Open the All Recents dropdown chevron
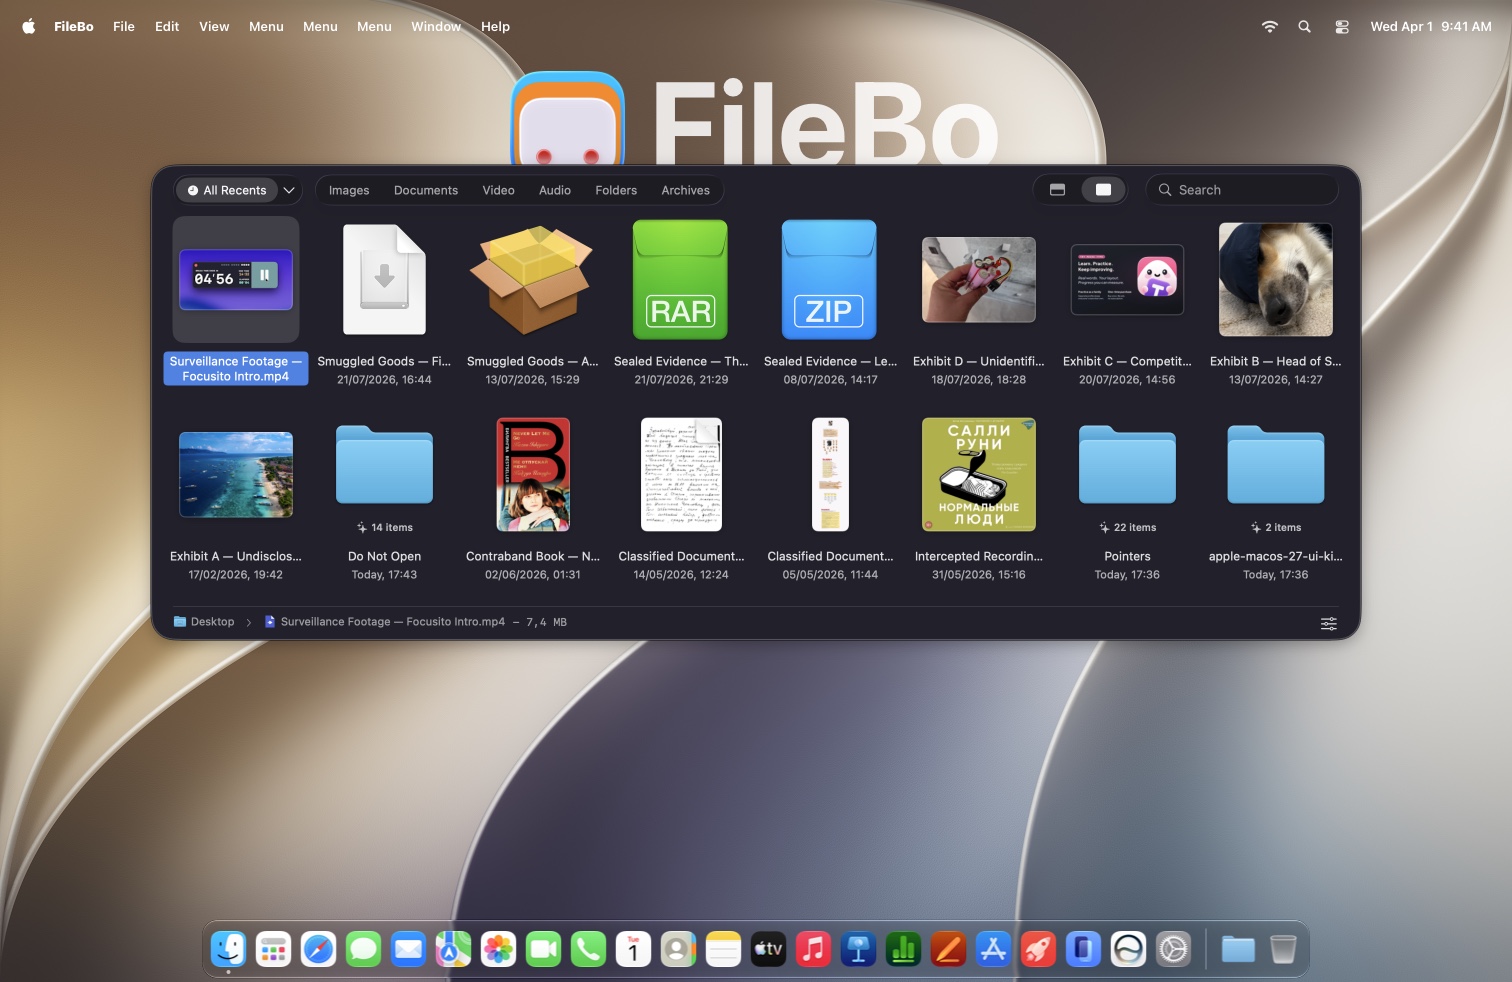1512x982 pixels. tap(289, 190)
